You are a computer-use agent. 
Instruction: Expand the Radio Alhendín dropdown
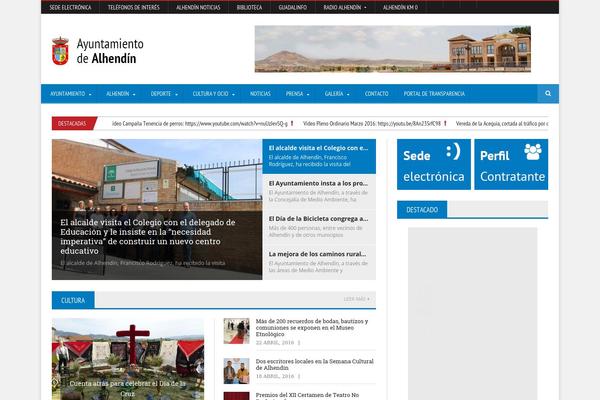click(x=345, y=7)
